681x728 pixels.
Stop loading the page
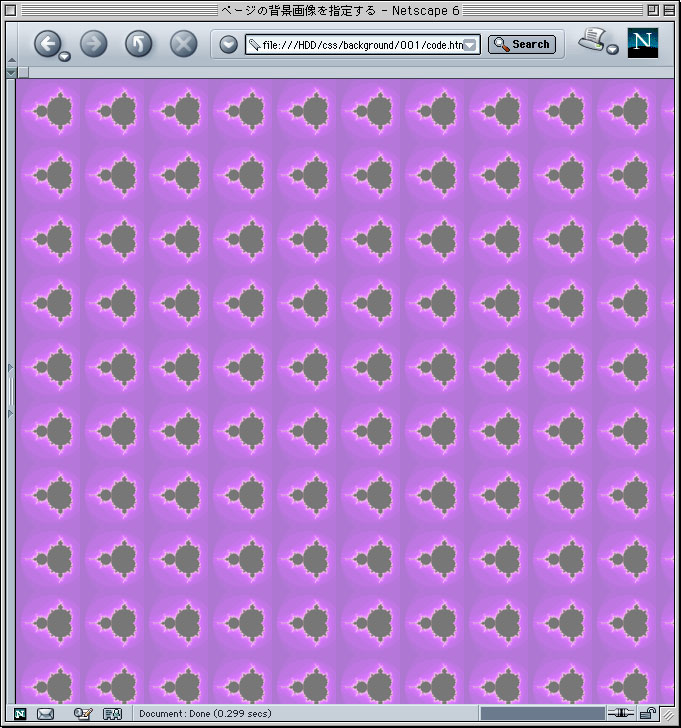[x=183, y=43]
